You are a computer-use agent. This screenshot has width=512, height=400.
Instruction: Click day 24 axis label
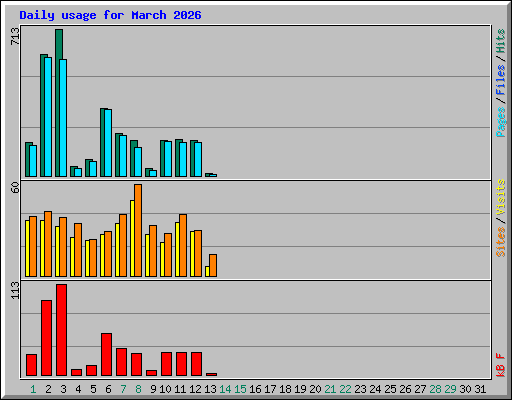[375, 389]
